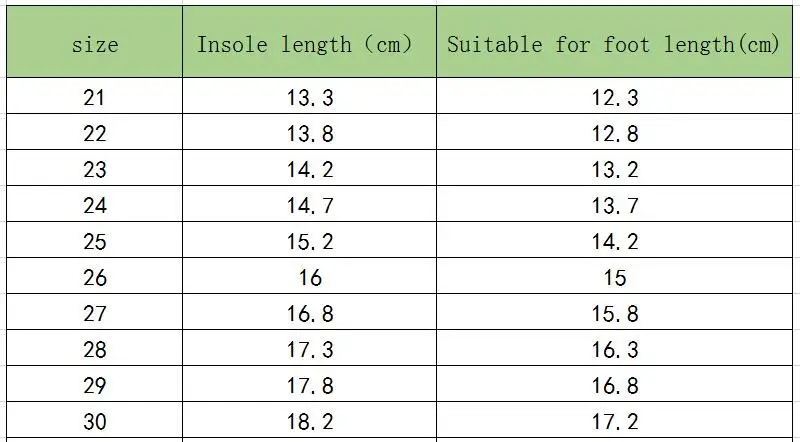
Task: Select the insole length 13.8 cell
Action: coord(309,134)
